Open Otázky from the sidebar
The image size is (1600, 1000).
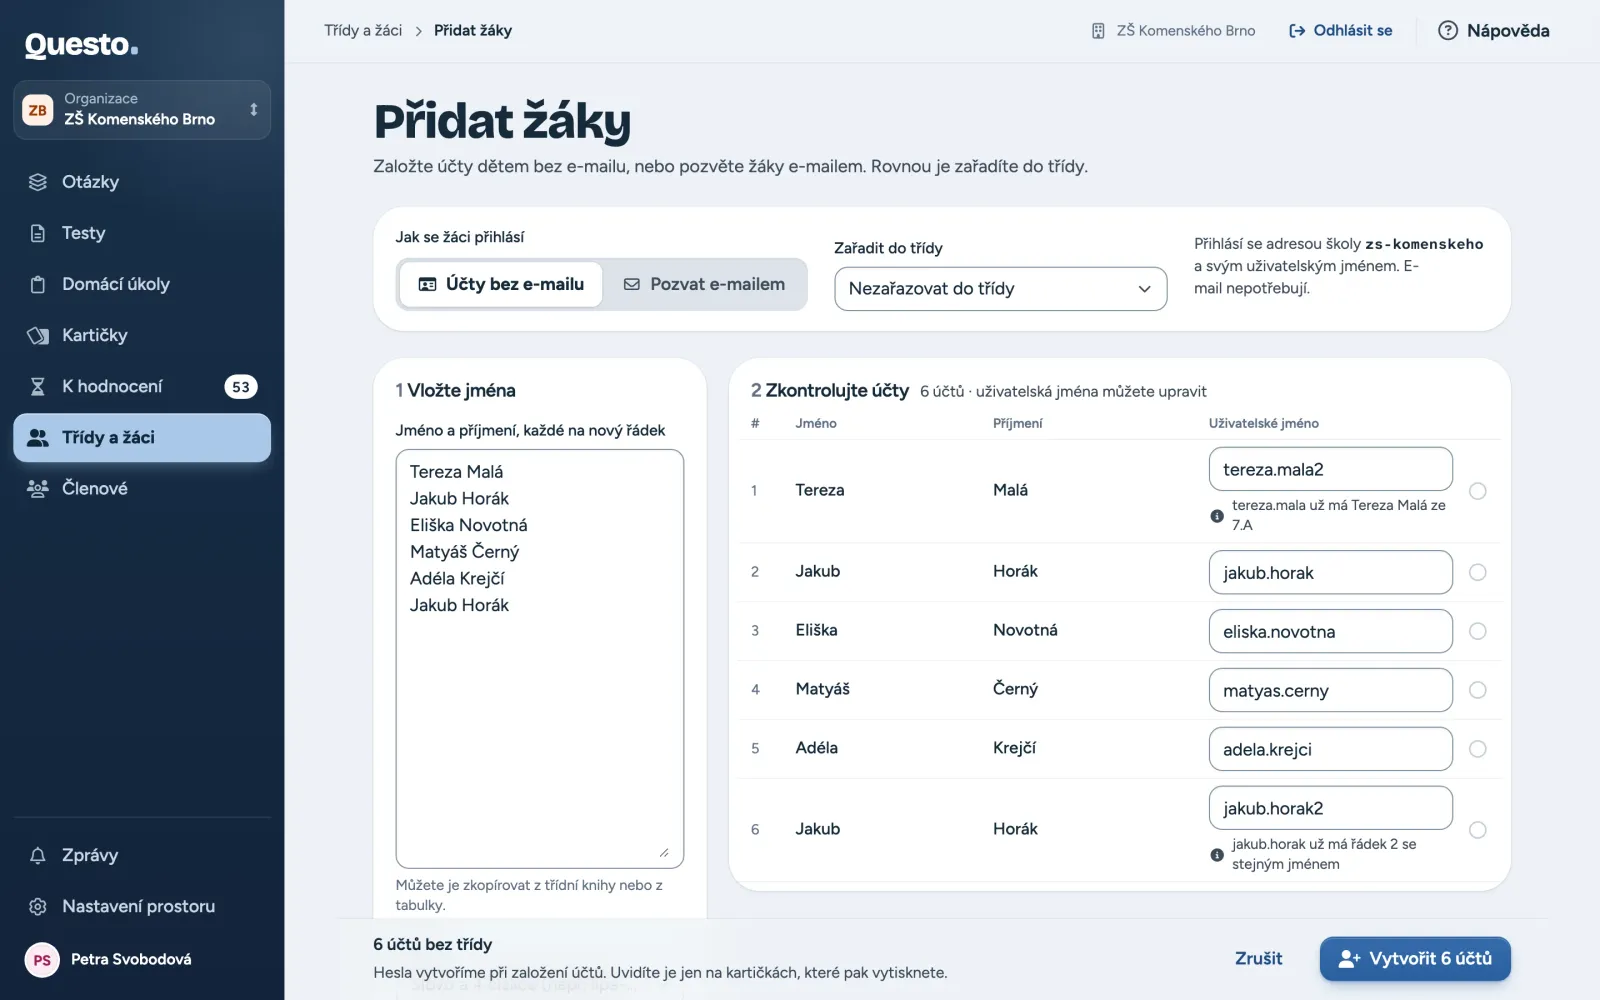click(x=142, y=182)
